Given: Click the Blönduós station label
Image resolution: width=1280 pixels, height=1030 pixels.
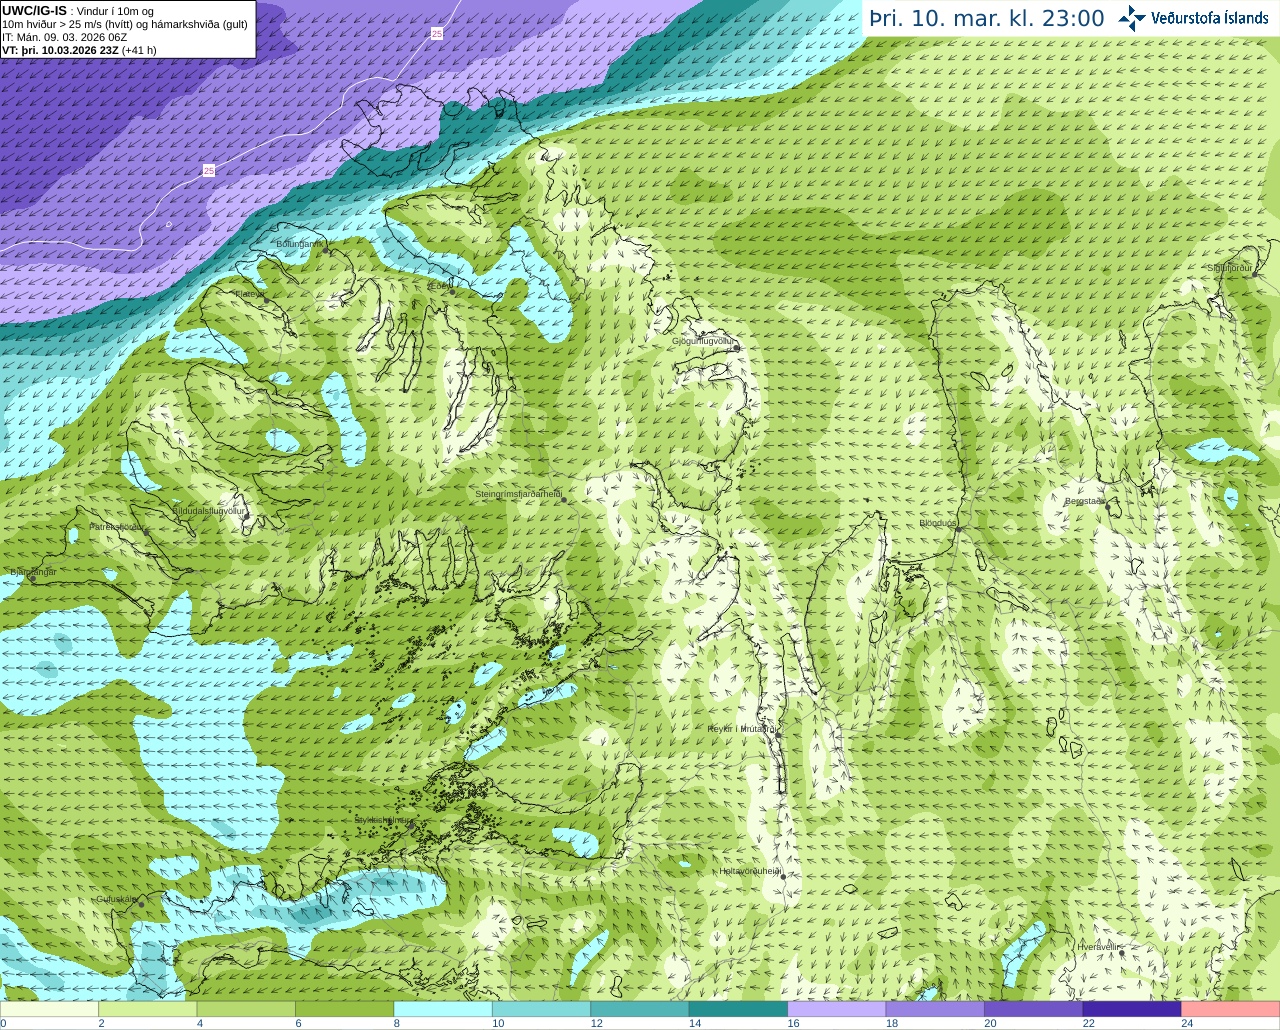Looking at the screenshot, I should [938, 523].
